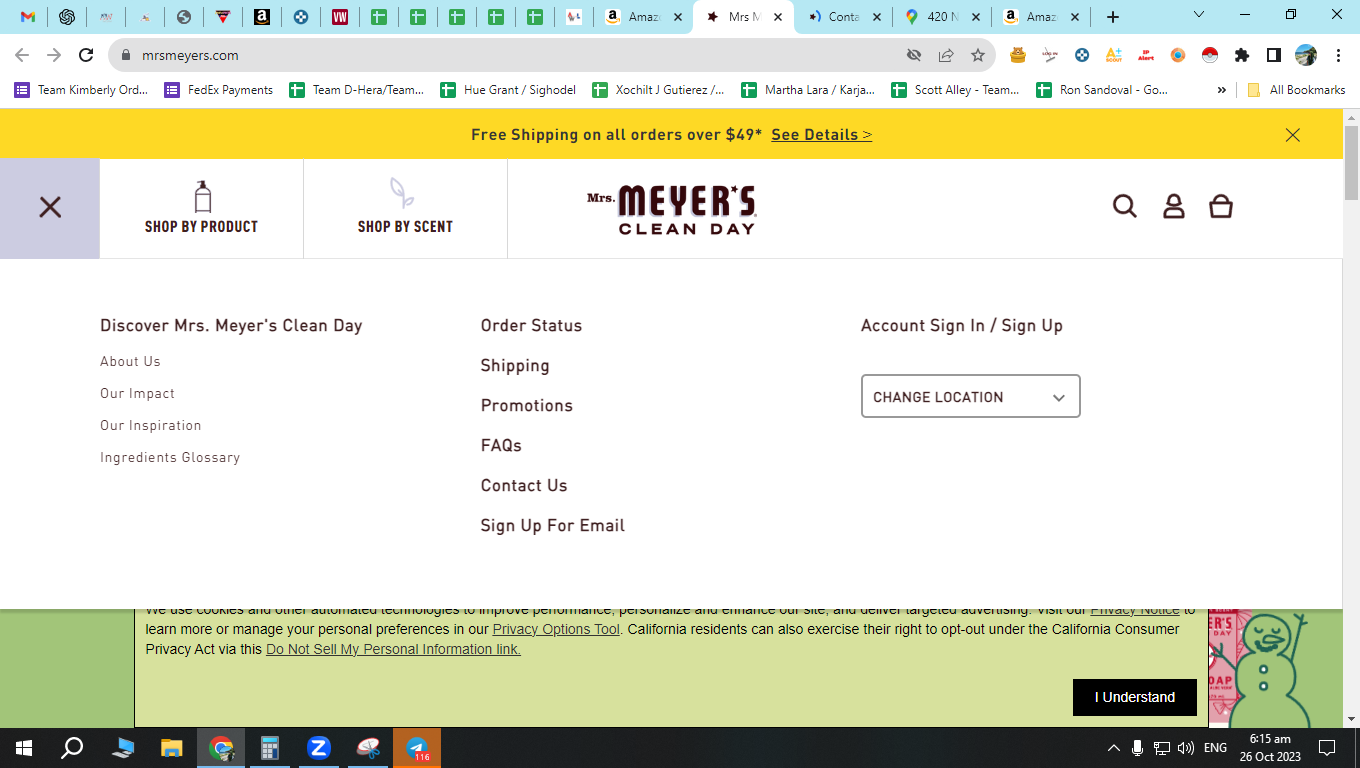The image size is (1360, 768).
Task: Open a new browser tab
Action: pyautogui.click(x=1113, y=17)
